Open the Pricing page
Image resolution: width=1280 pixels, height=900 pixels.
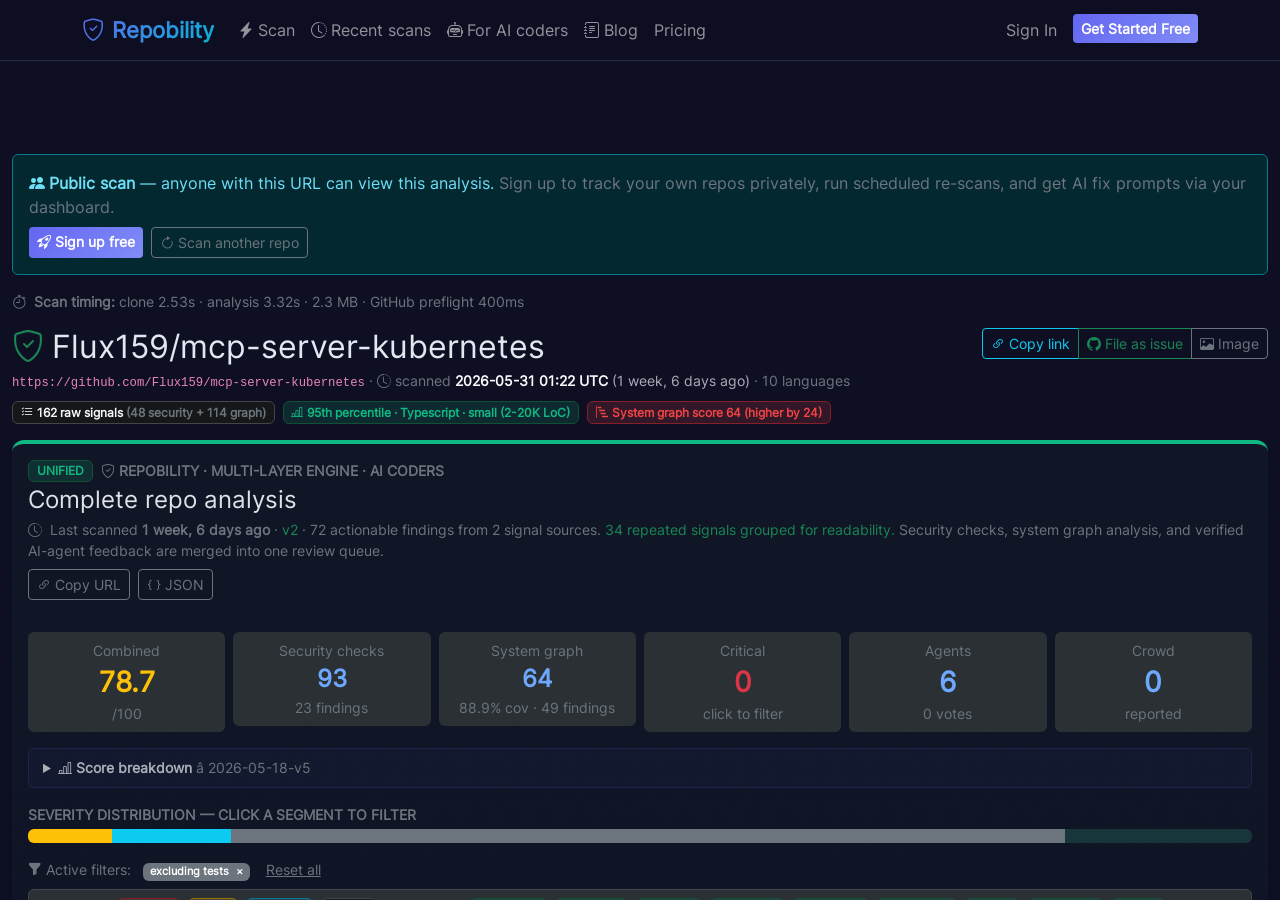[x=680, y=30]
